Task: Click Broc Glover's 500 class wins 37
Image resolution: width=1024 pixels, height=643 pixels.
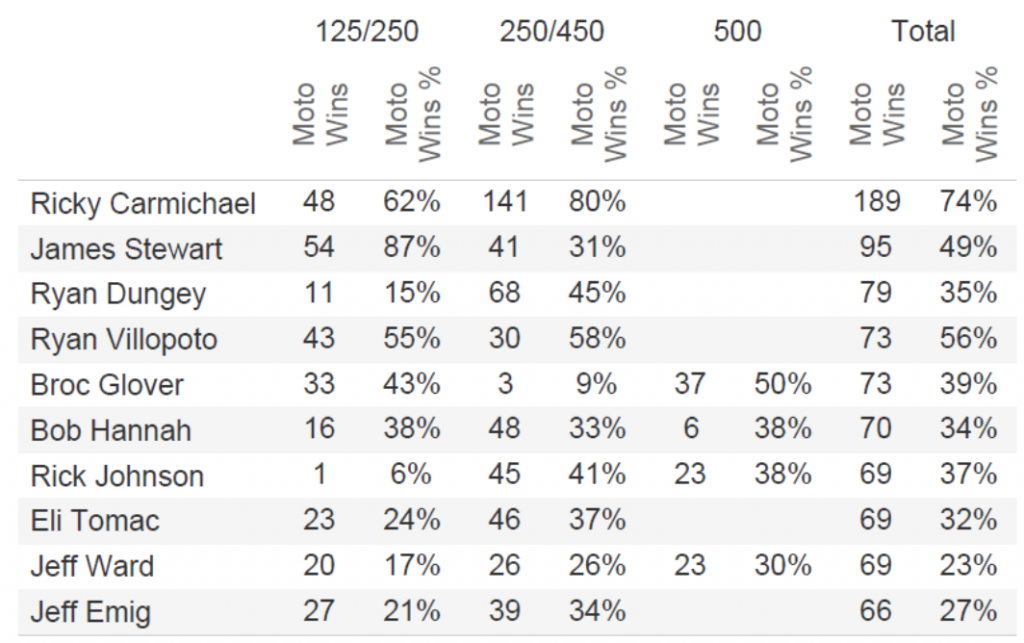Action: coord(690,384)
